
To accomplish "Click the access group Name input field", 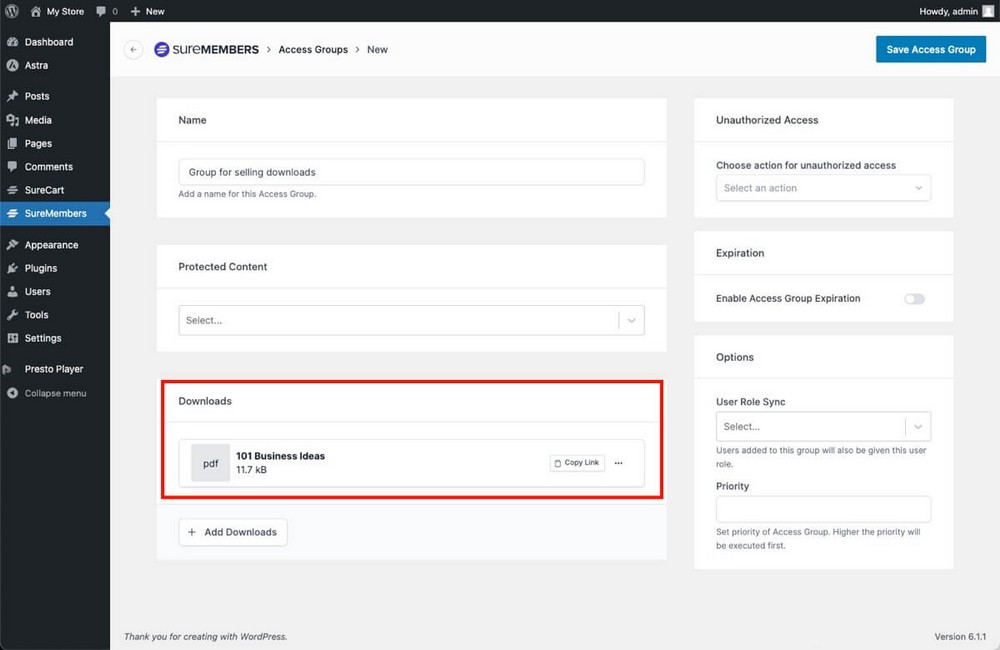I will click(411, 172).
